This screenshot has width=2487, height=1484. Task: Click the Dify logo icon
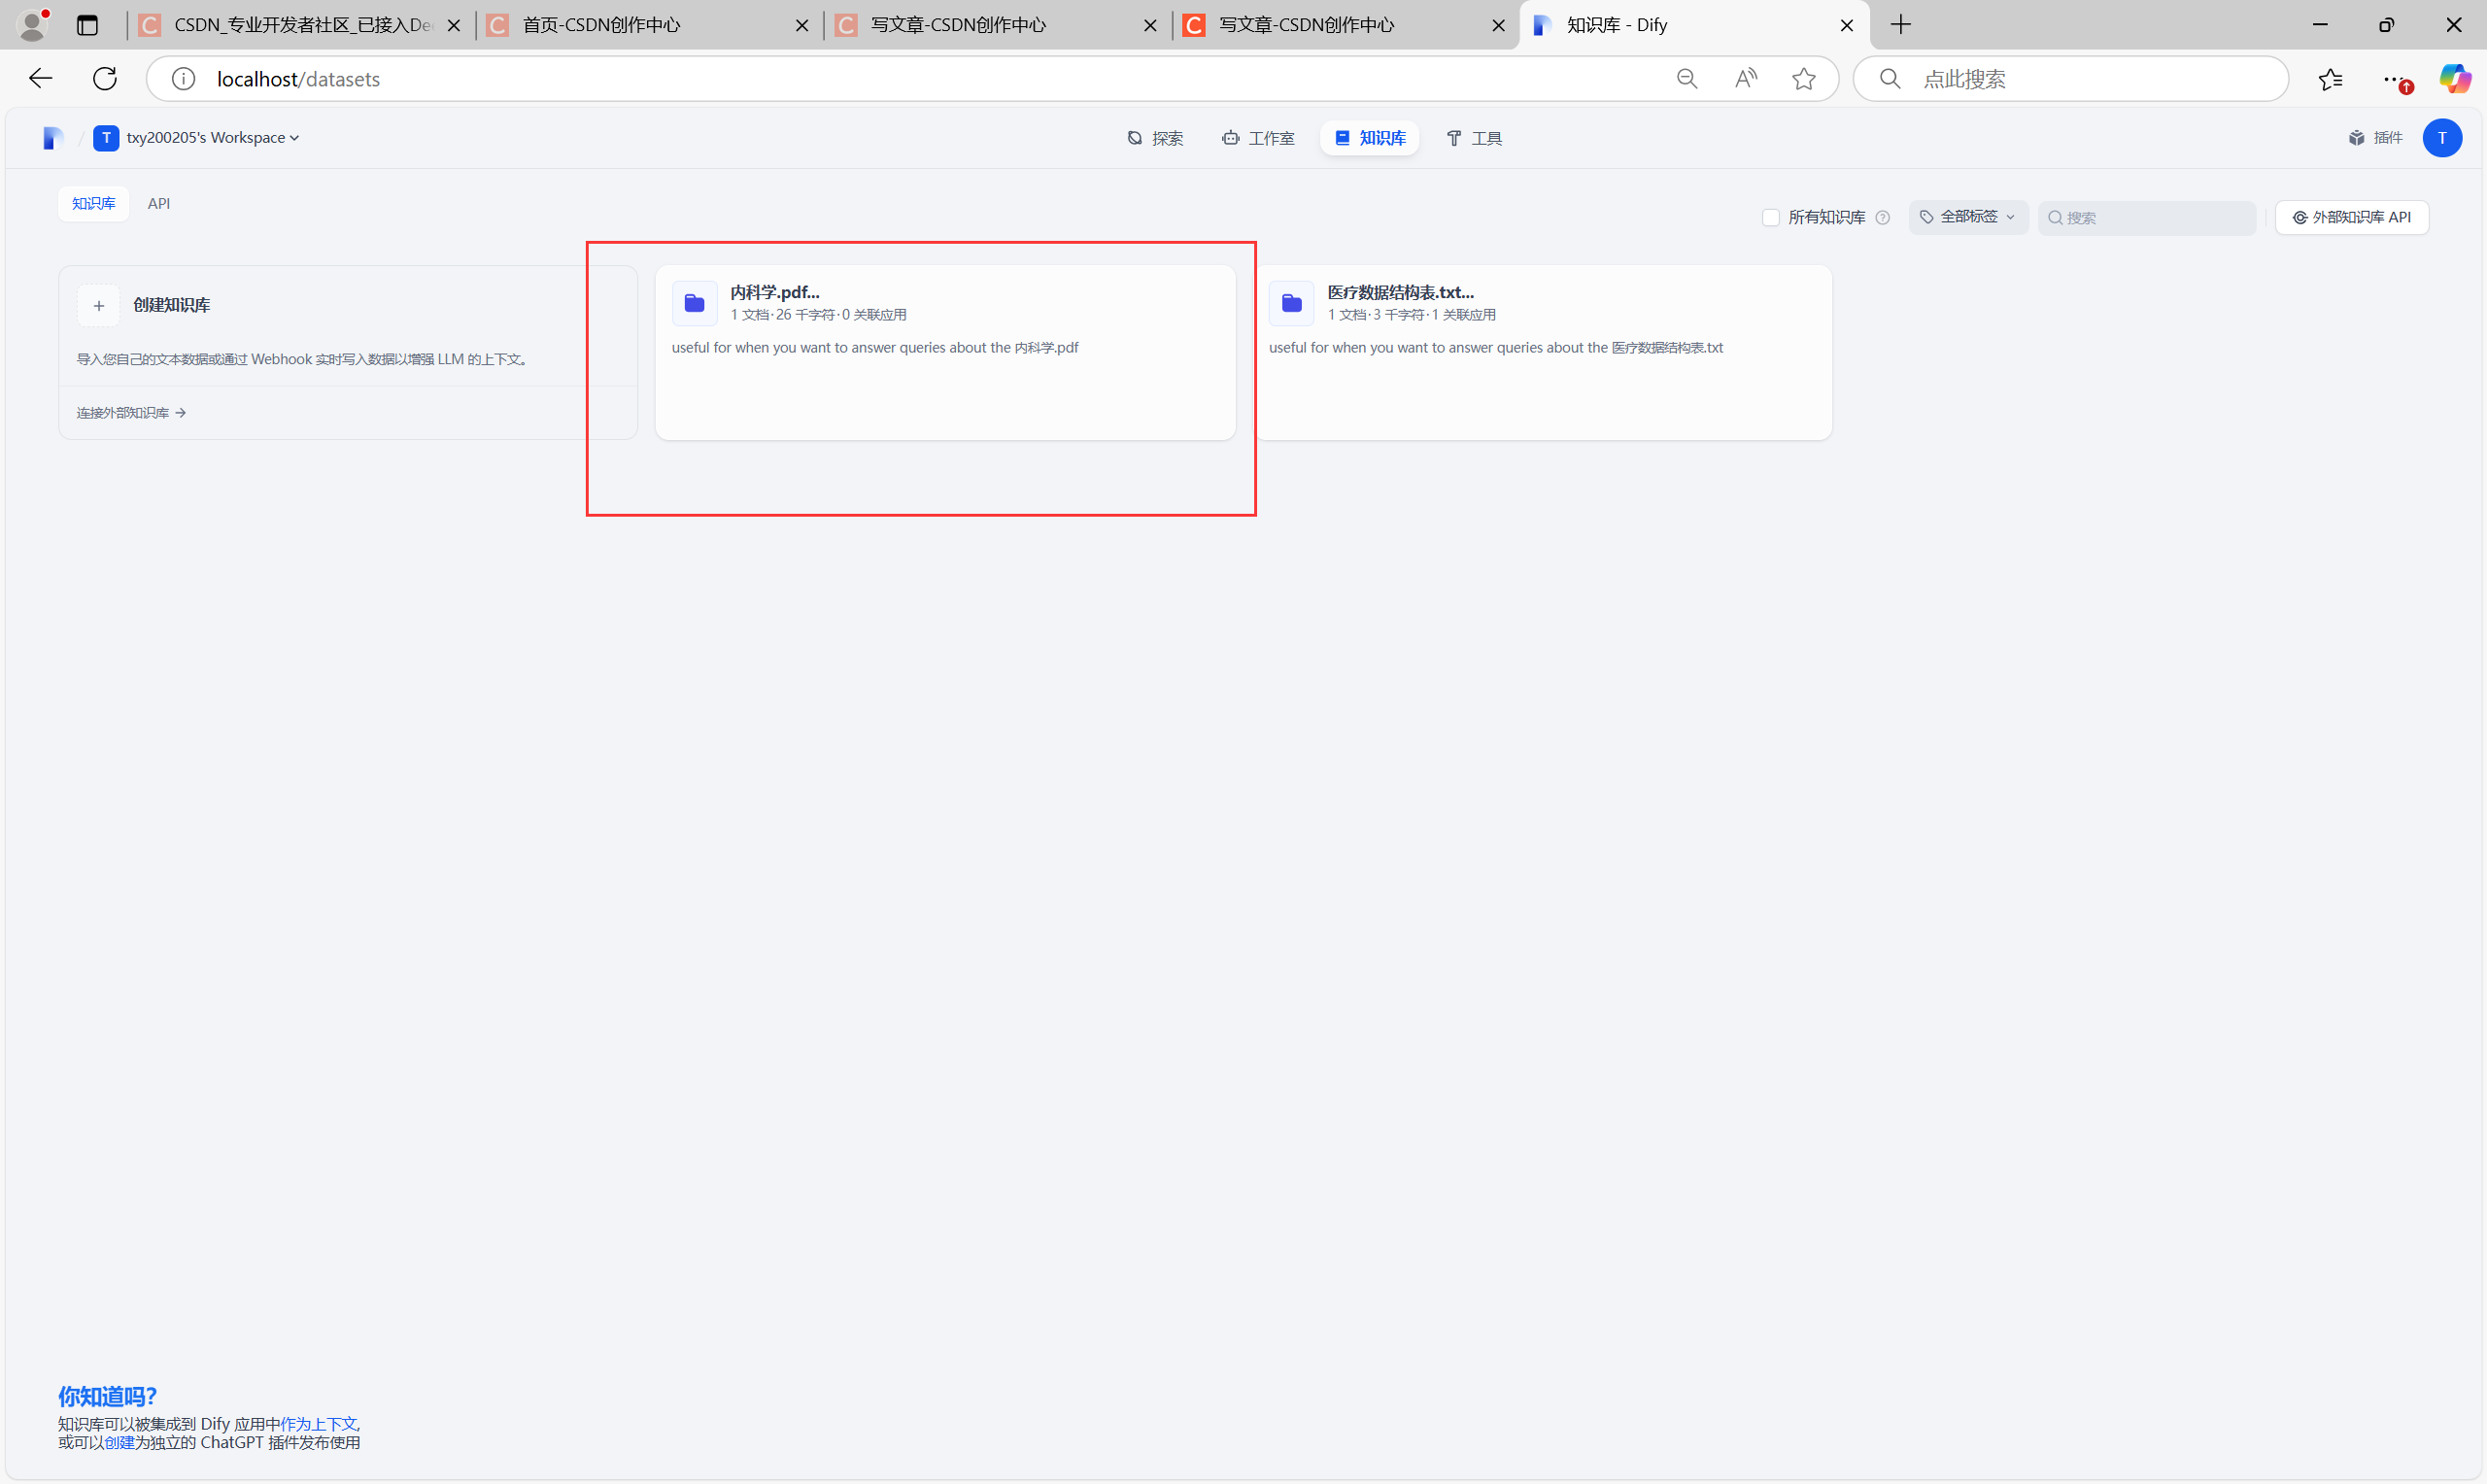coord(53,138)
